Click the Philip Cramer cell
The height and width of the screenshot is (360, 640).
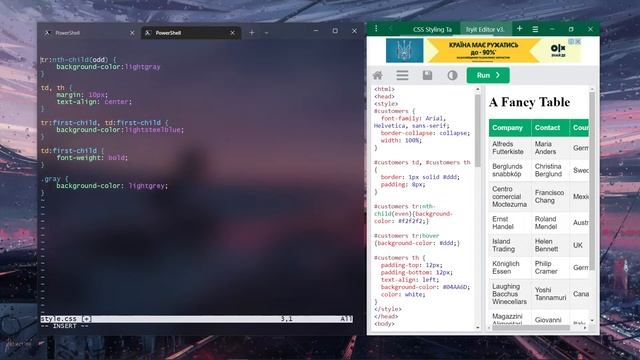pos(550,267)
